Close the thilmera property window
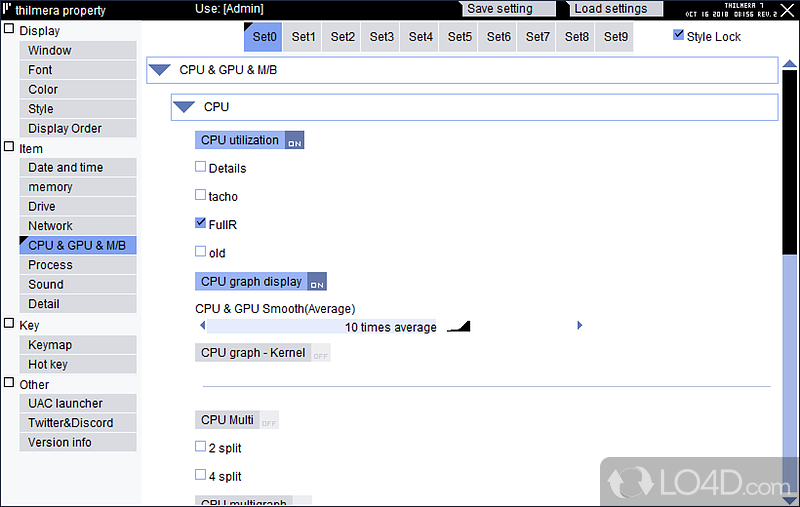 click(x=788, y=9)
